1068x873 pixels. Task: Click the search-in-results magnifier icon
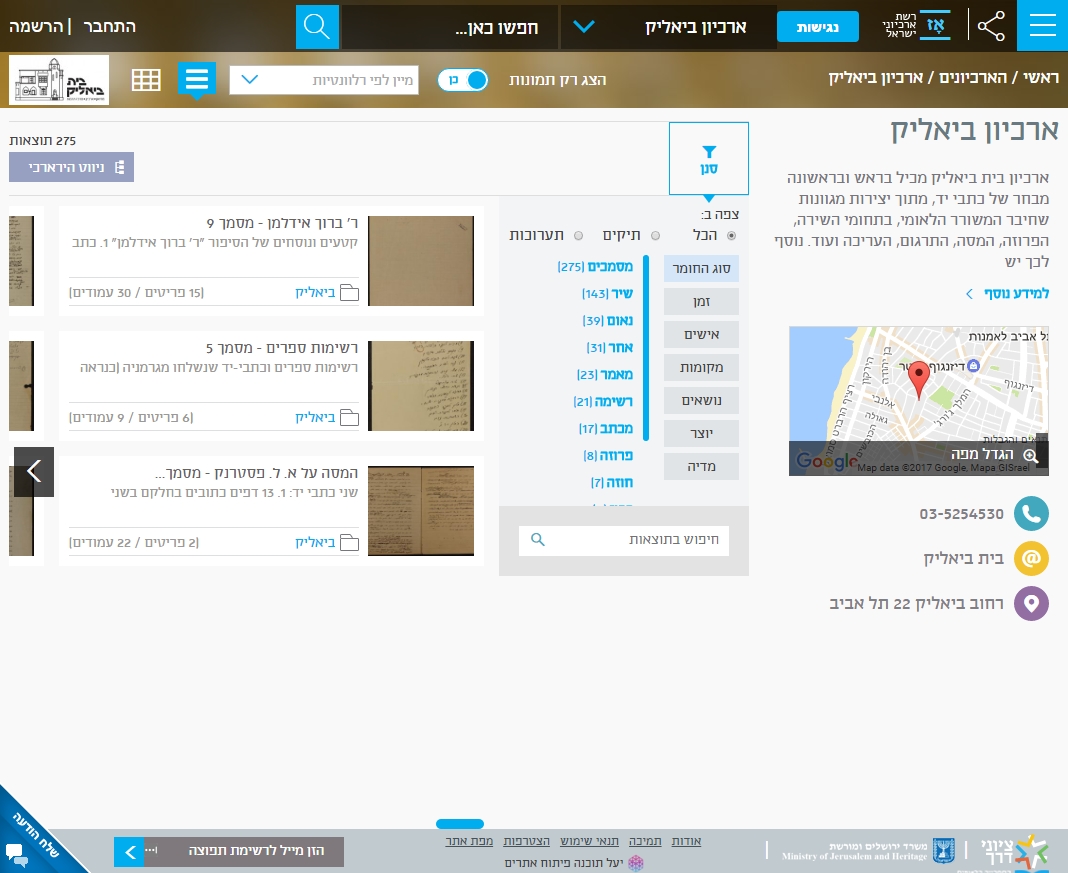537,540
